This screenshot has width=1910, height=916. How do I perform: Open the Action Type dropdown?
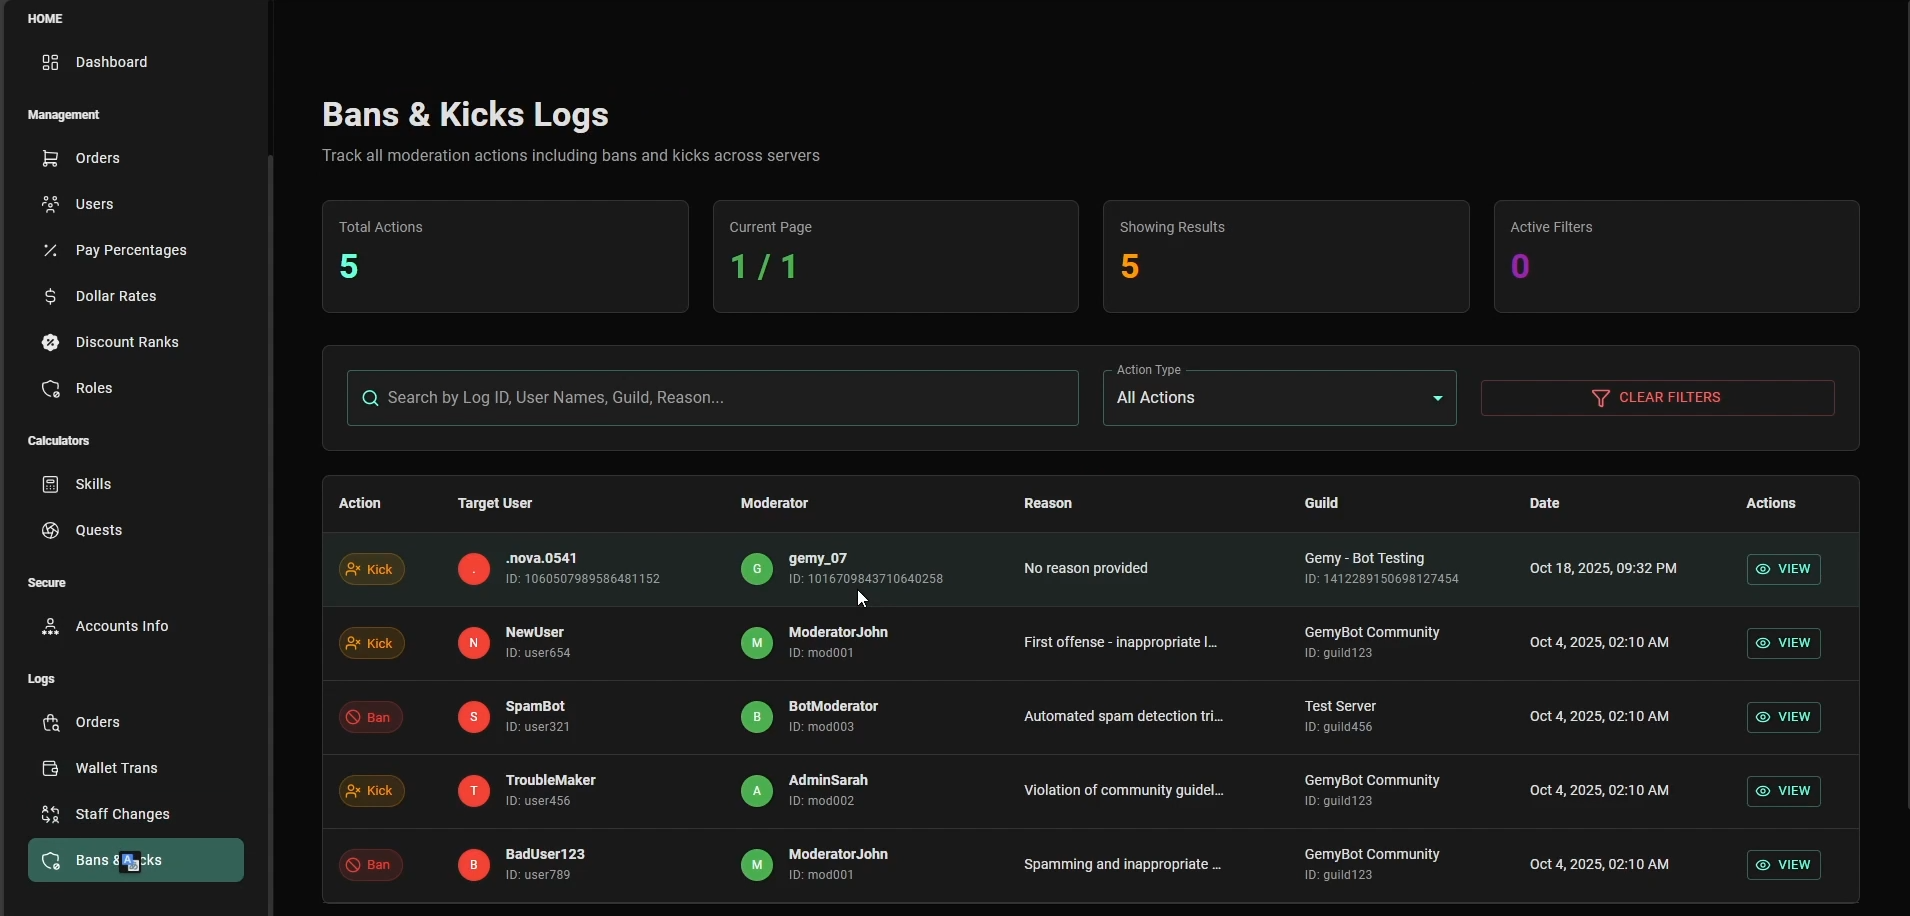pos(1278,398)
